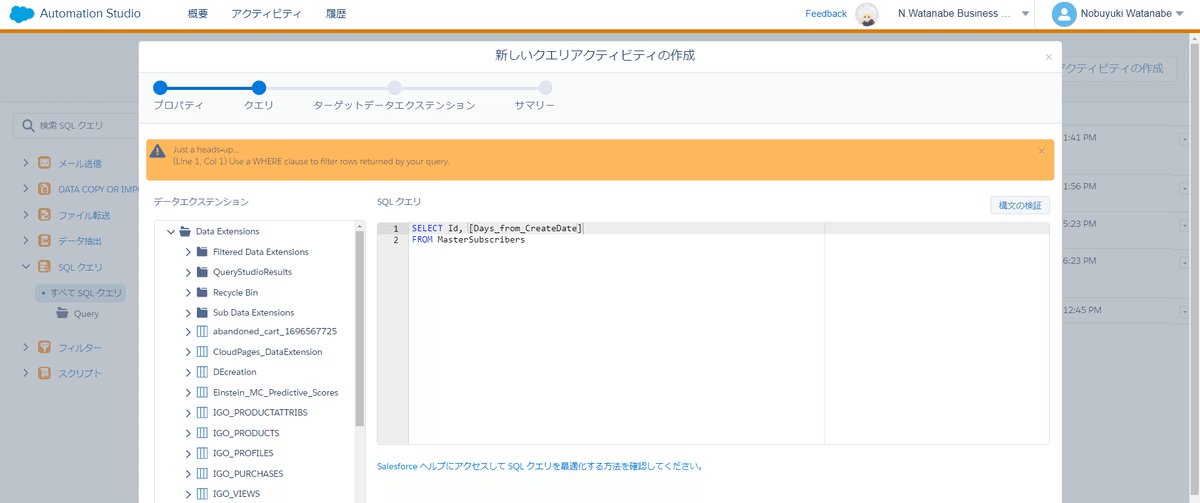The width and height of the screenshot is (1200, 503).
Task: Go to the クエリ wizard step
Action: coord(259,88)
